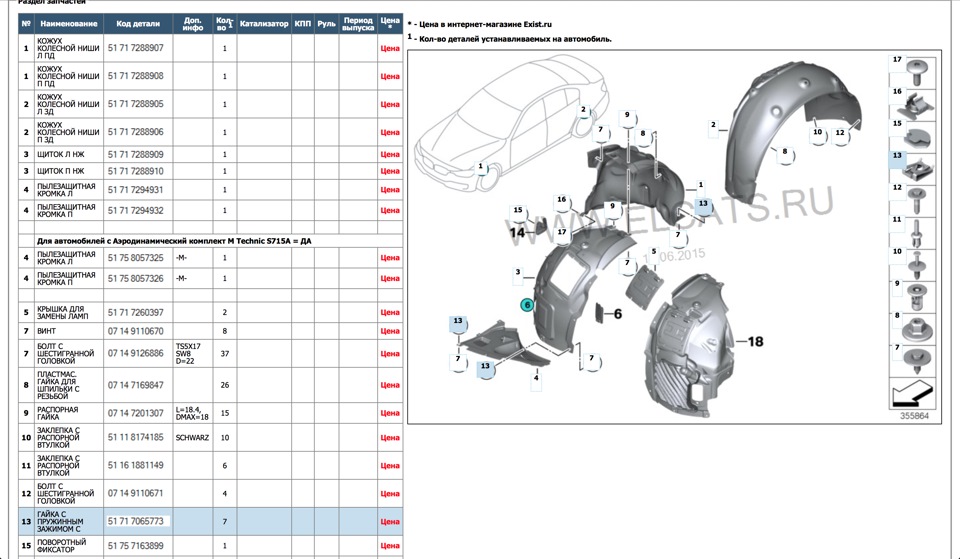960x559 pixels.
Task: Open price for part 51 75 8057325
Action: click(390, 258)
